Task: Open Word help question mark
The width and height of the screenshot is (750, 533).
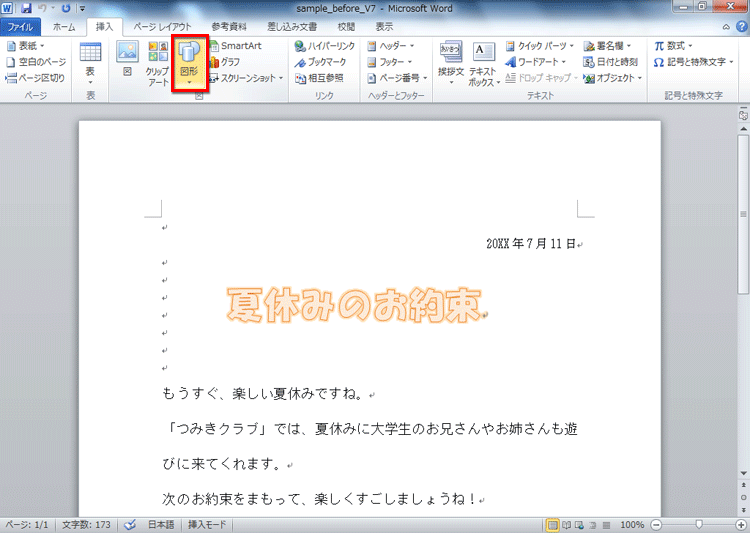Action: click(741, 27)
